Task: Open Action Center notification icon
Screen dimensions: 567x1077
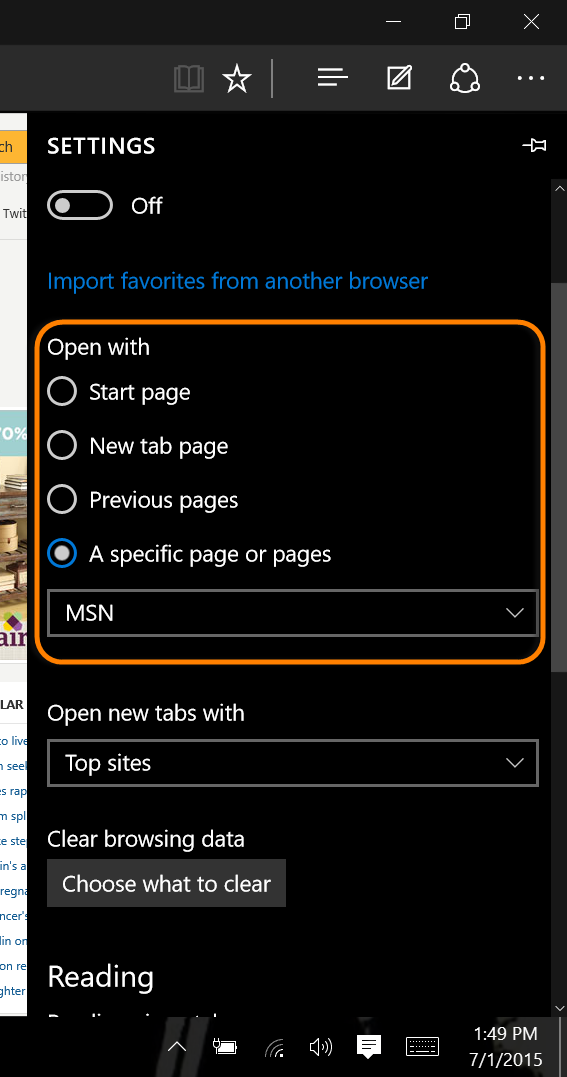Action: tap(368, 1046)
